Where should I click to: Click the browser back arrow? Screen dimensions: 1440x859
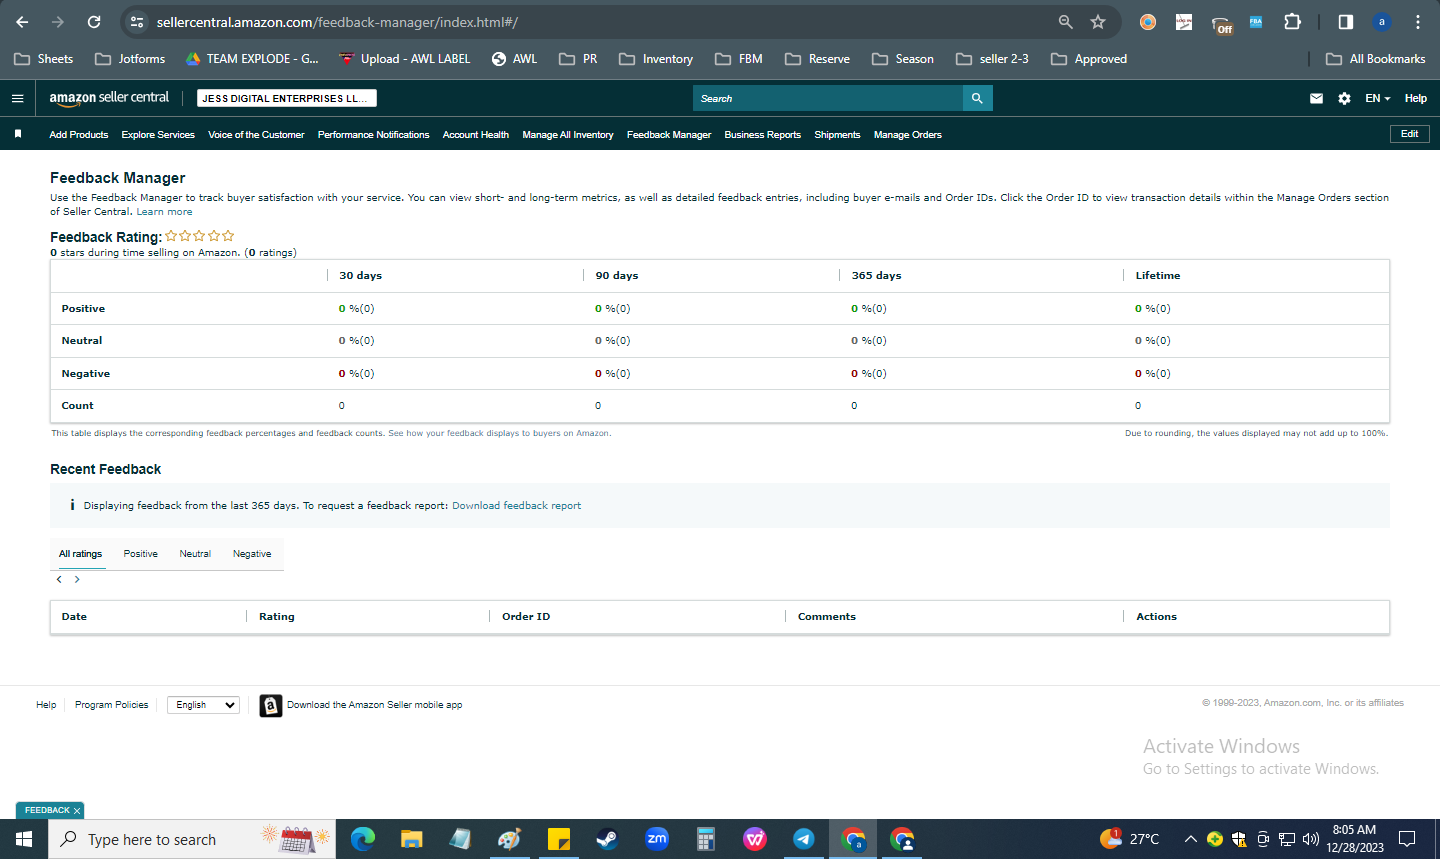[22, 22]
